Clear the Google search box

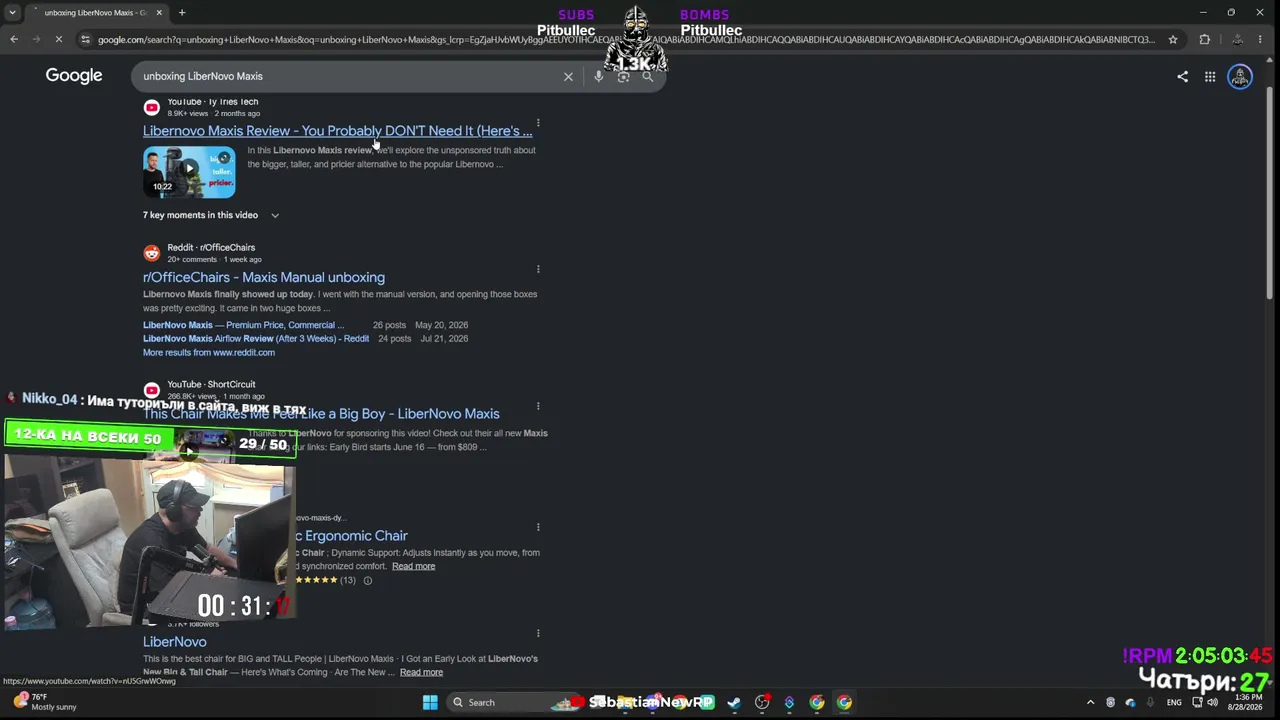click(x=568, y=76)
